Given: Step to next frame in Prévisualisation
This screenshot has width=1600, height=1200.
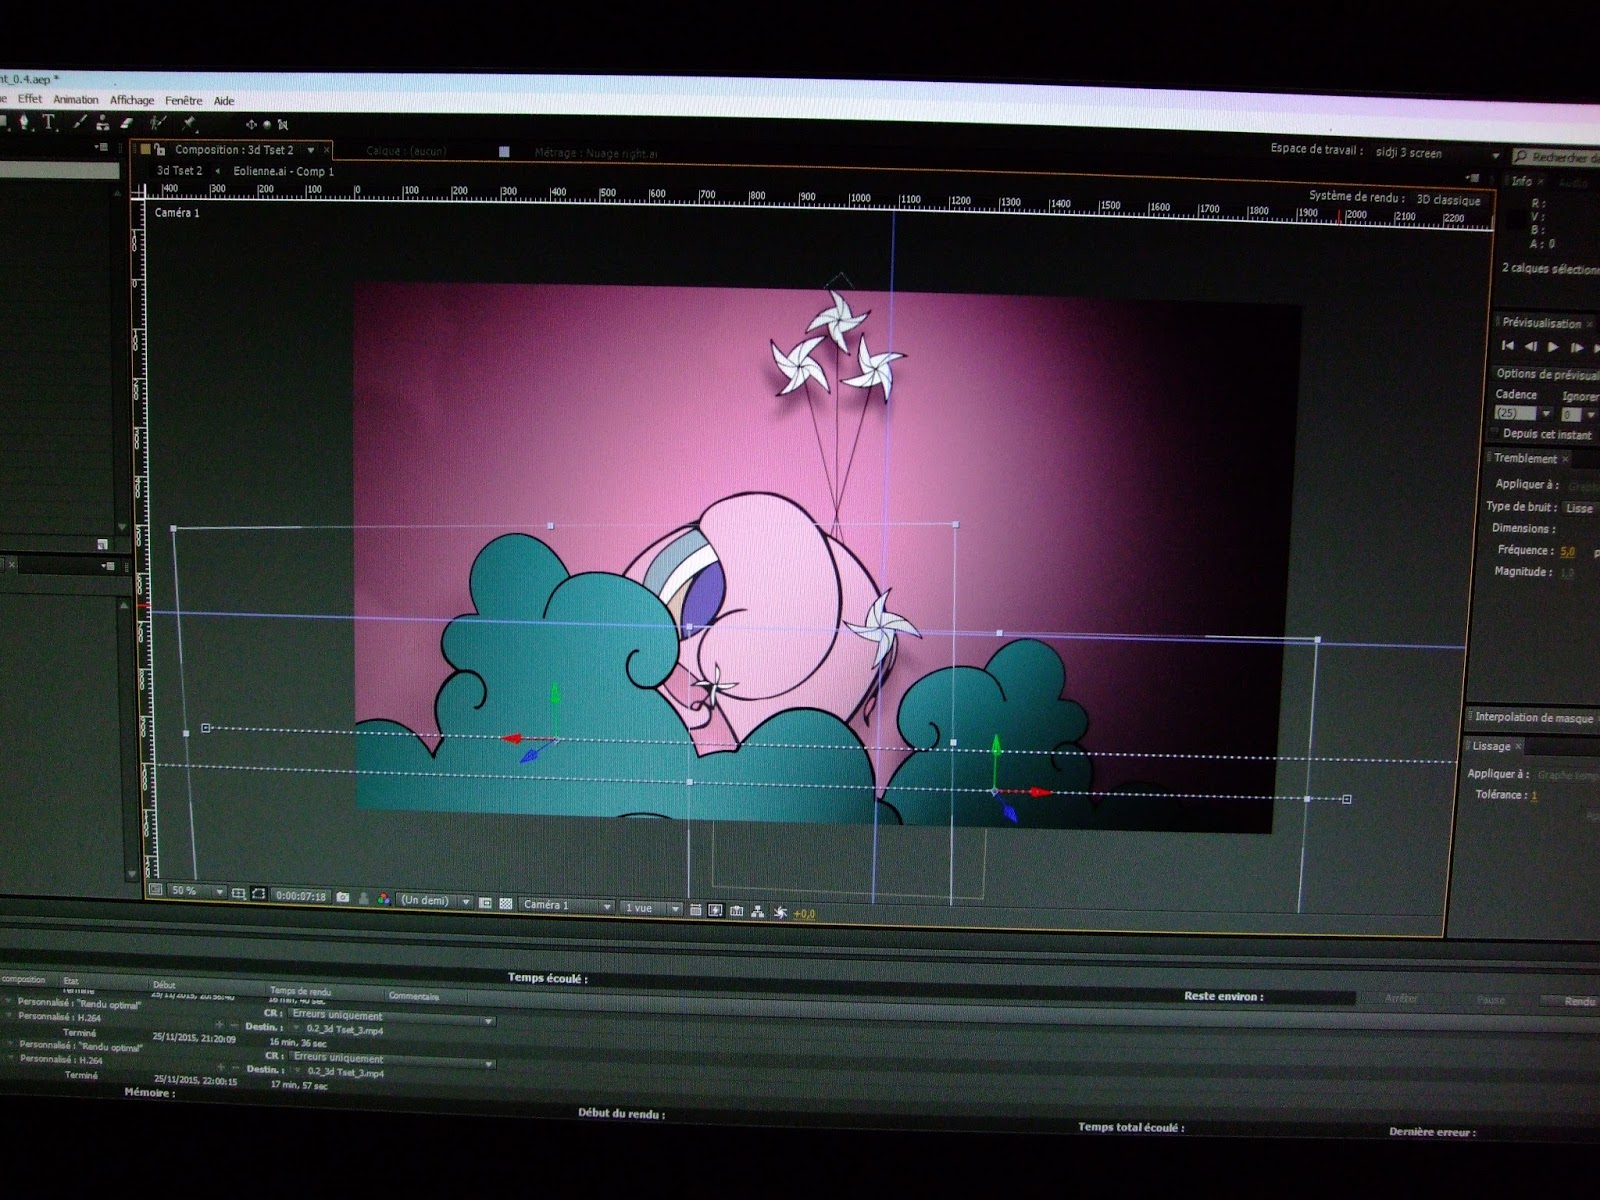Looking at the screenshot, I should 1577,348.
